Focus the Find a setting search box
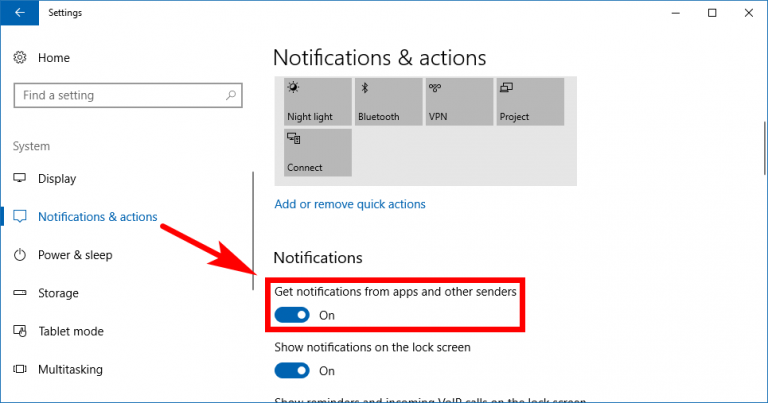The image size is (768, 403). point(128,95)
